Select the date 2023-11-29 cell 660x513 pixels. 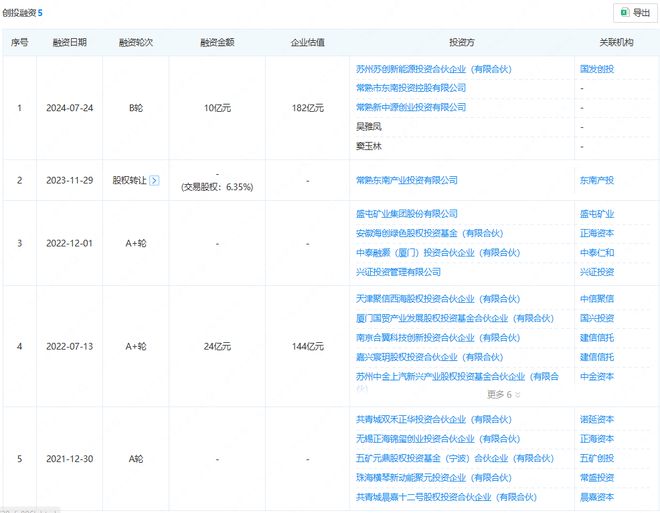tap(69, 181)
